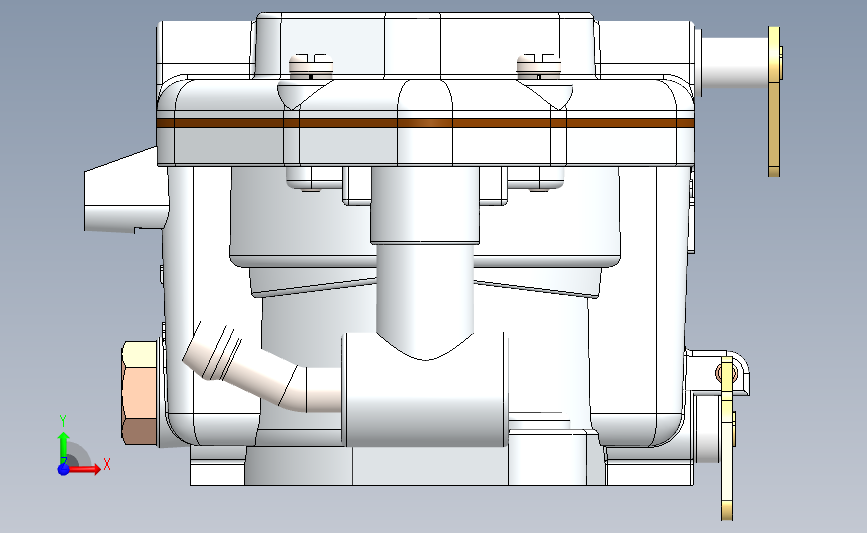Select the upper brass lever arm
Image resolution: width=867 pixels, height=533 pixels.
[x=774, y=102]
